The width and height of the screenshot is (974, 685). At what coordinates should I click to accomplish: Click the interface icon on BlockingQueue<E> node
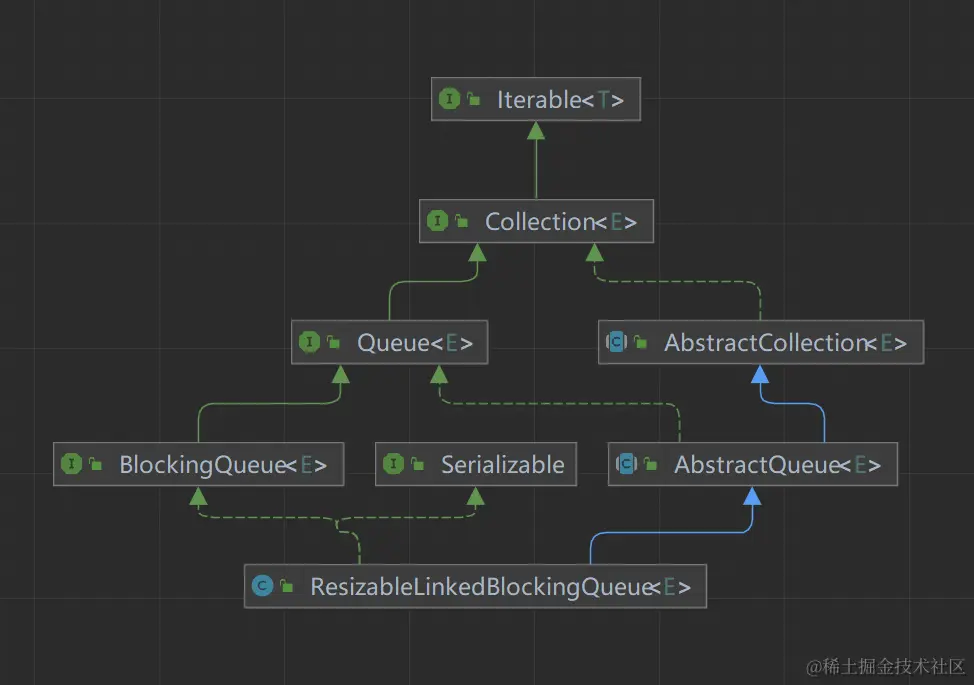(71, 463)
